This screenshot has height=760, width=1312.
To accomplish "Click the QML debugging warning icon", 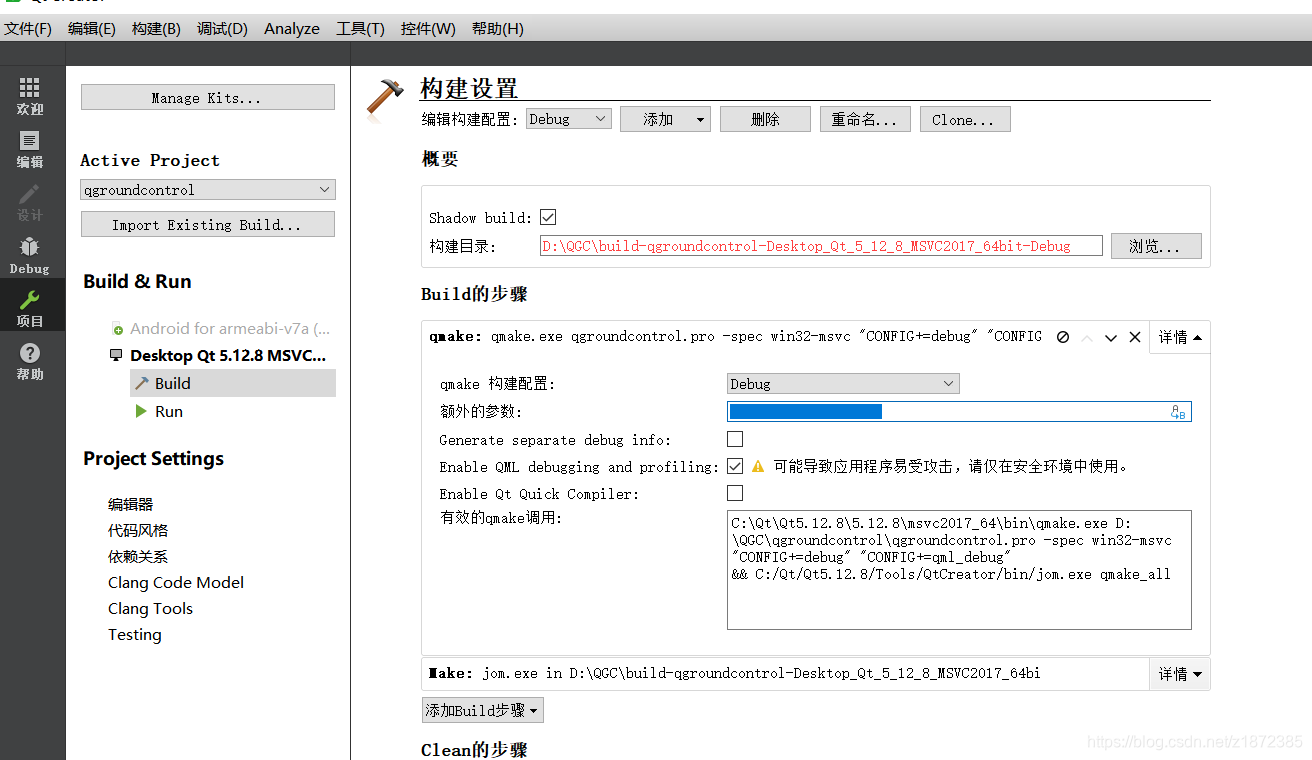I will point(758,466).
